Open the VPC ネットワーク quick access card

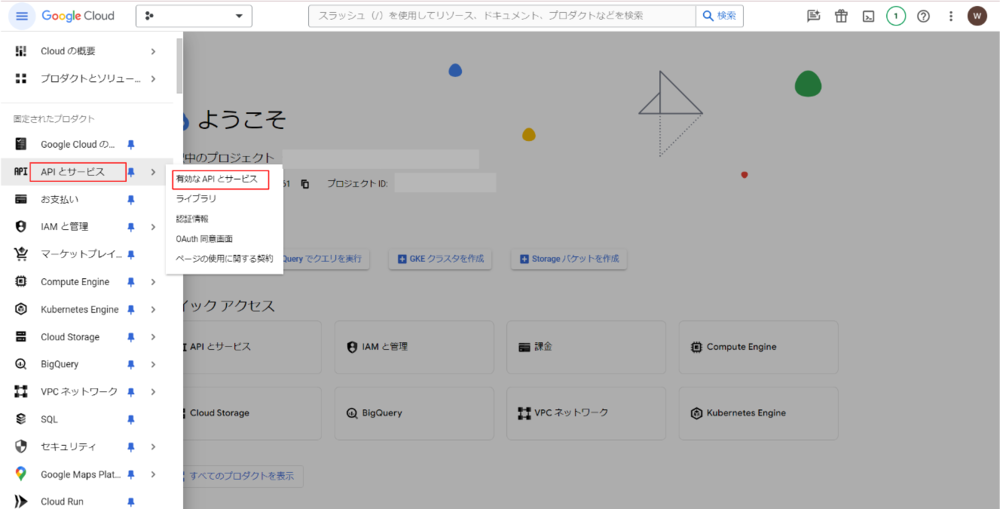pos(586,413)
